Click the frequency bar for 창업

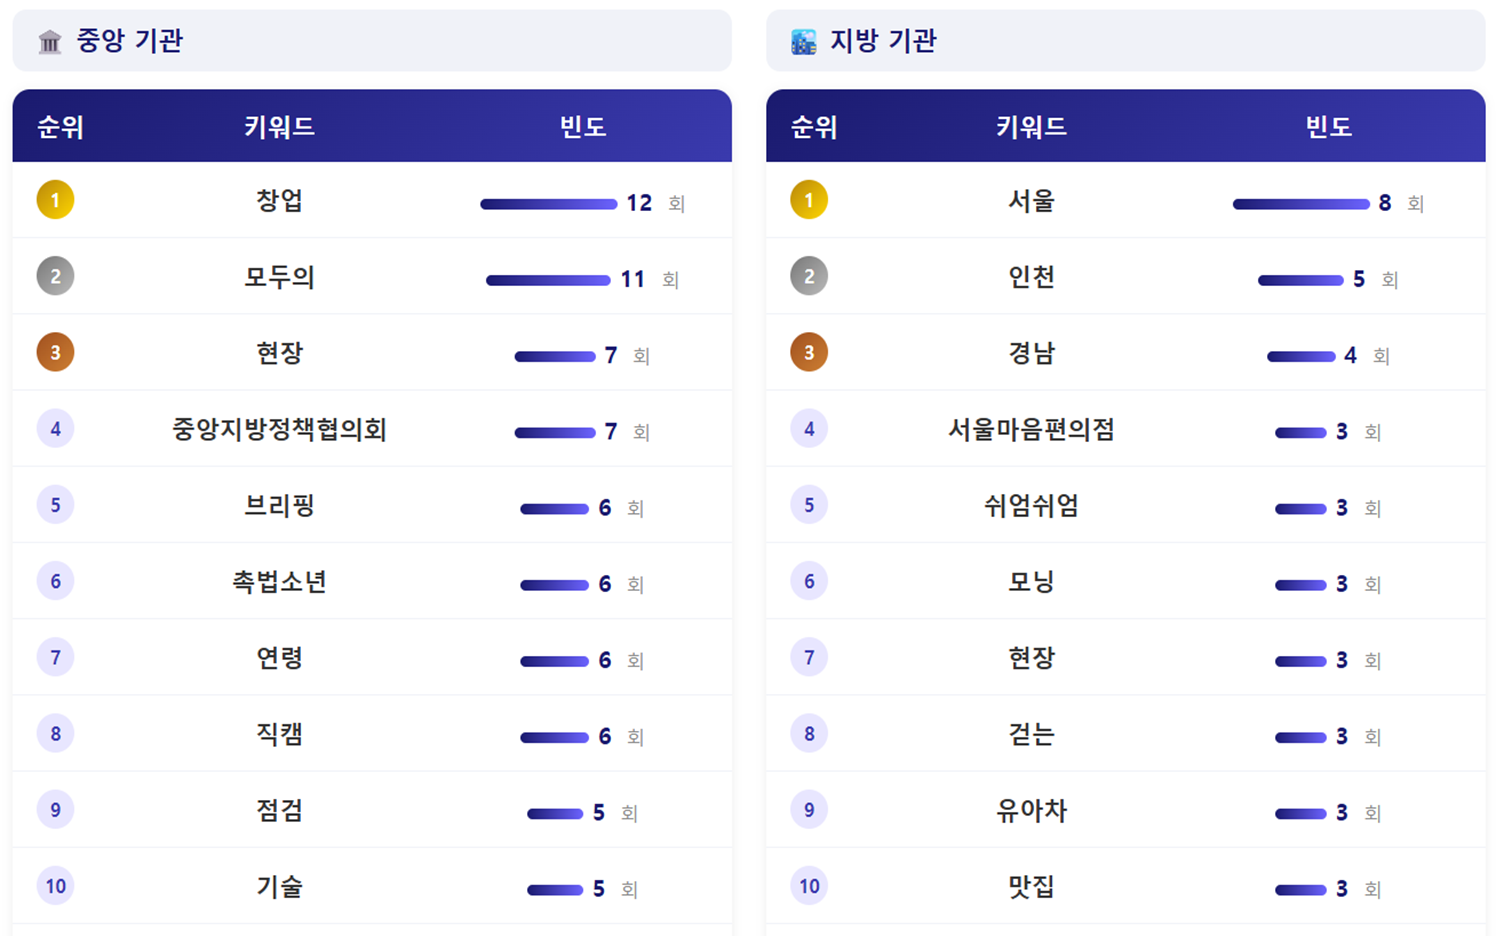point(548,204)
